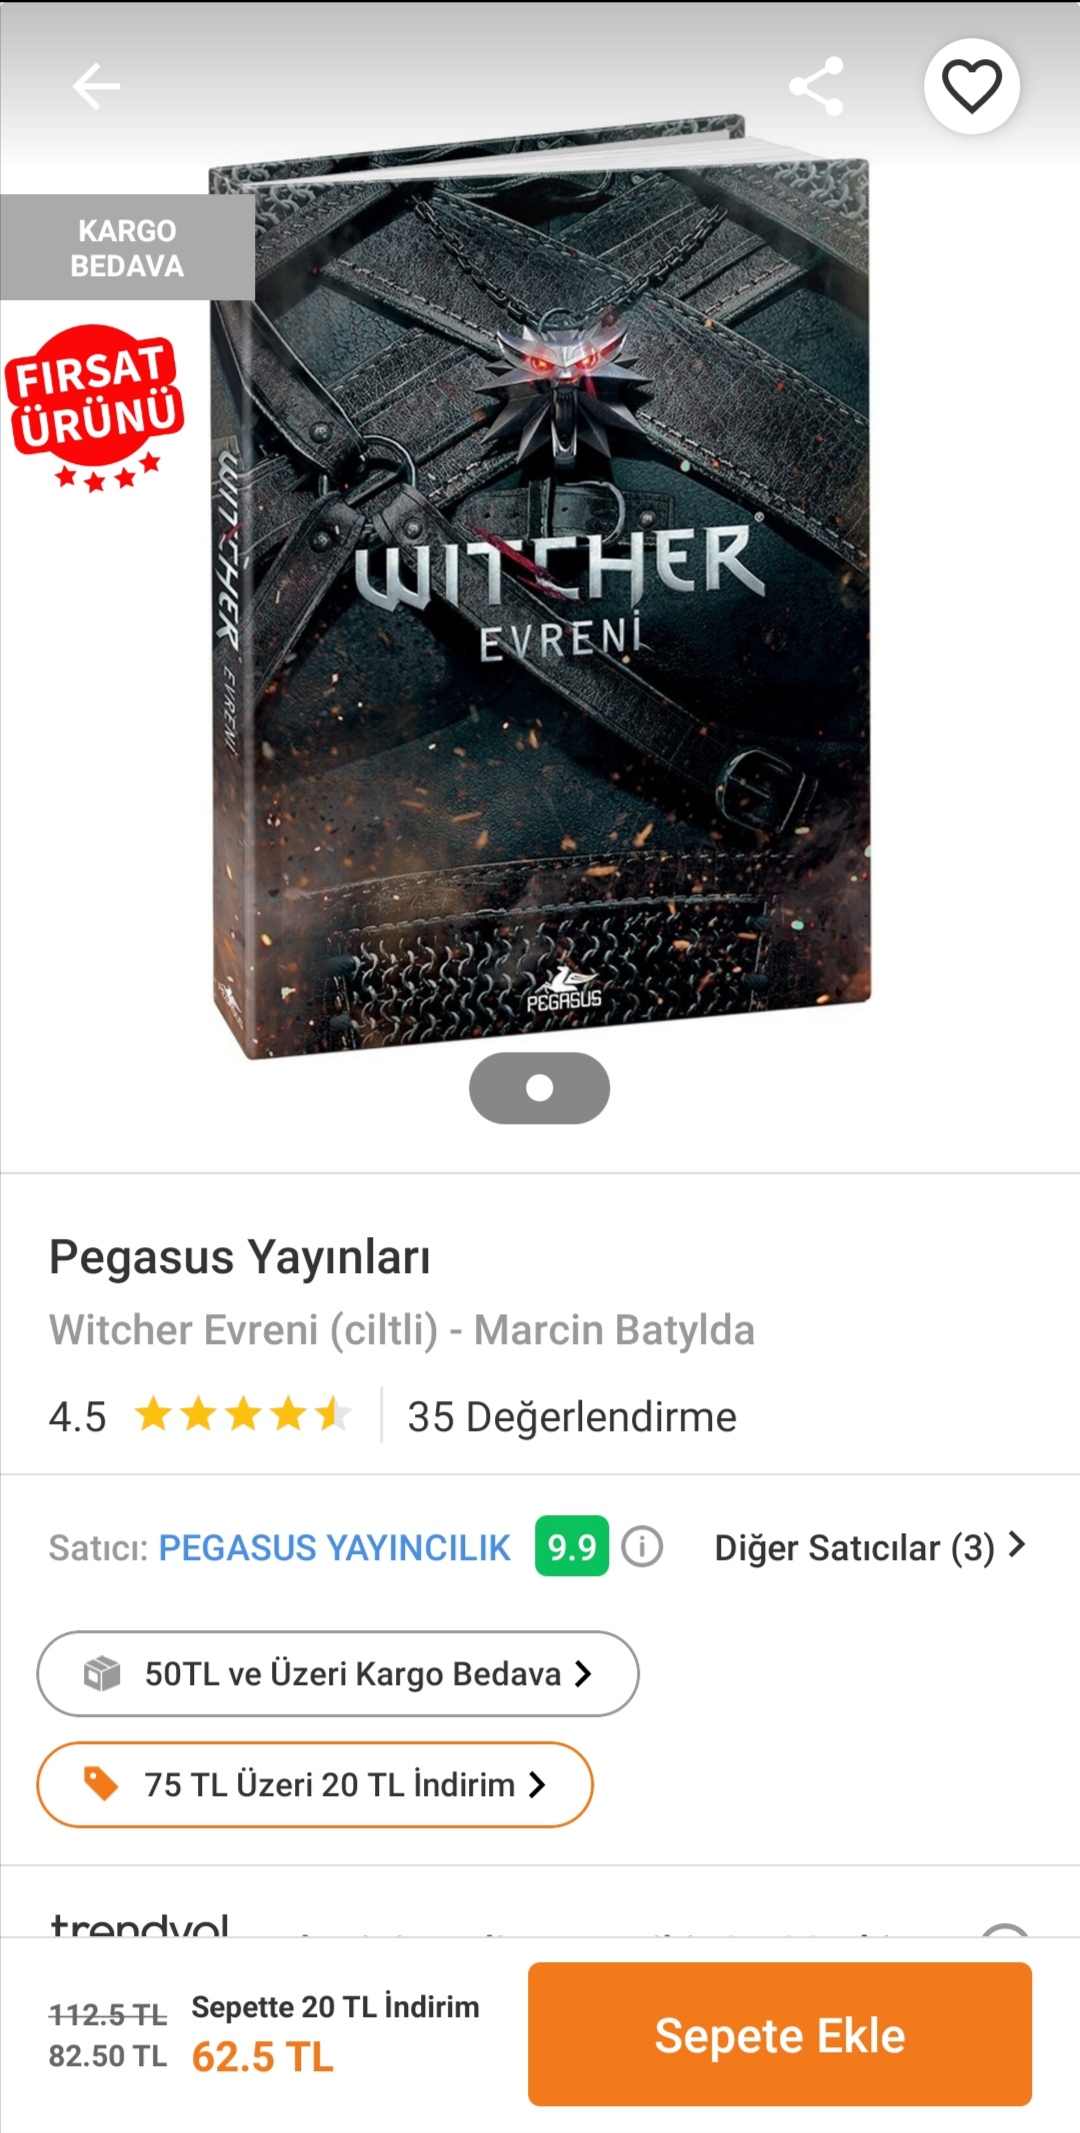Add the product with Sepete Ekle
1080x2133 pixels.
coord(780,2035)
